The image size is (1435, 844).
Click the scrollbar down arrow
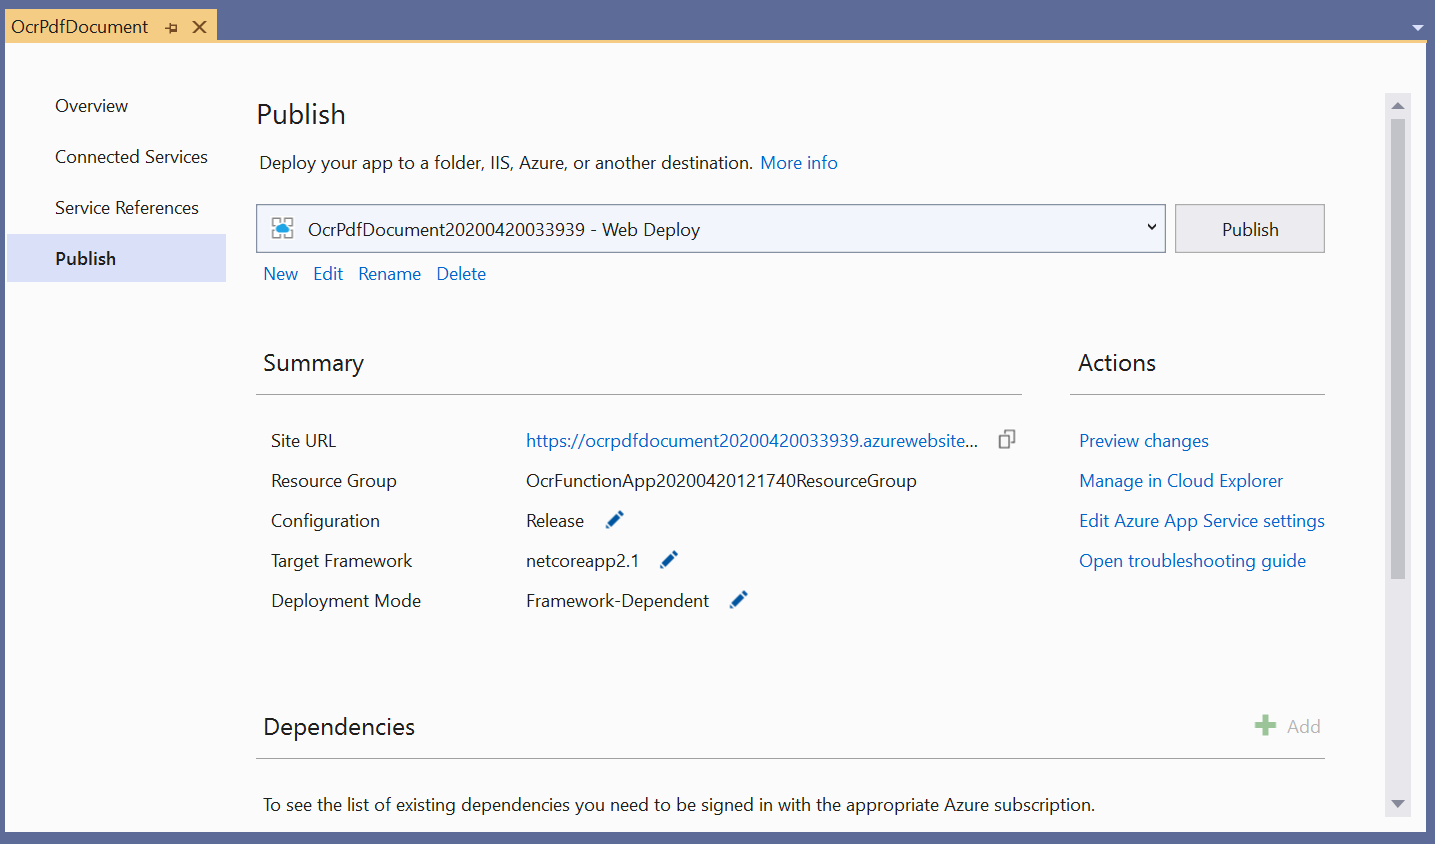1397,804
